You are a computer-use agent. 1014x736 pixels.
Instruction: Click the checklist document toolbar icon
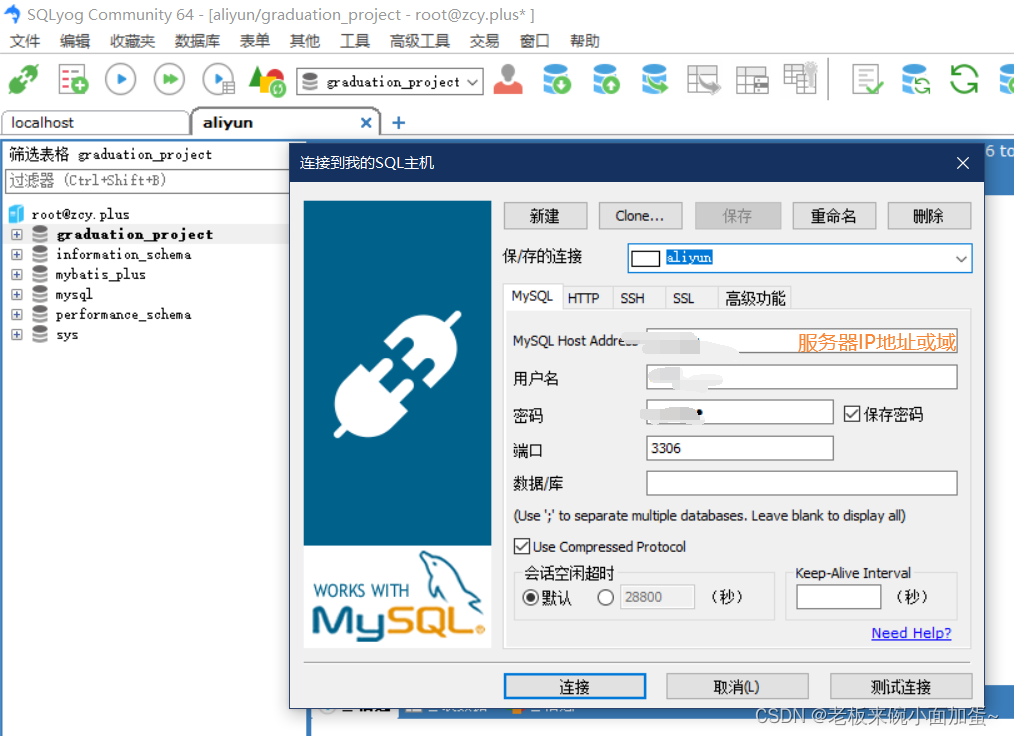tap(867, 80)
